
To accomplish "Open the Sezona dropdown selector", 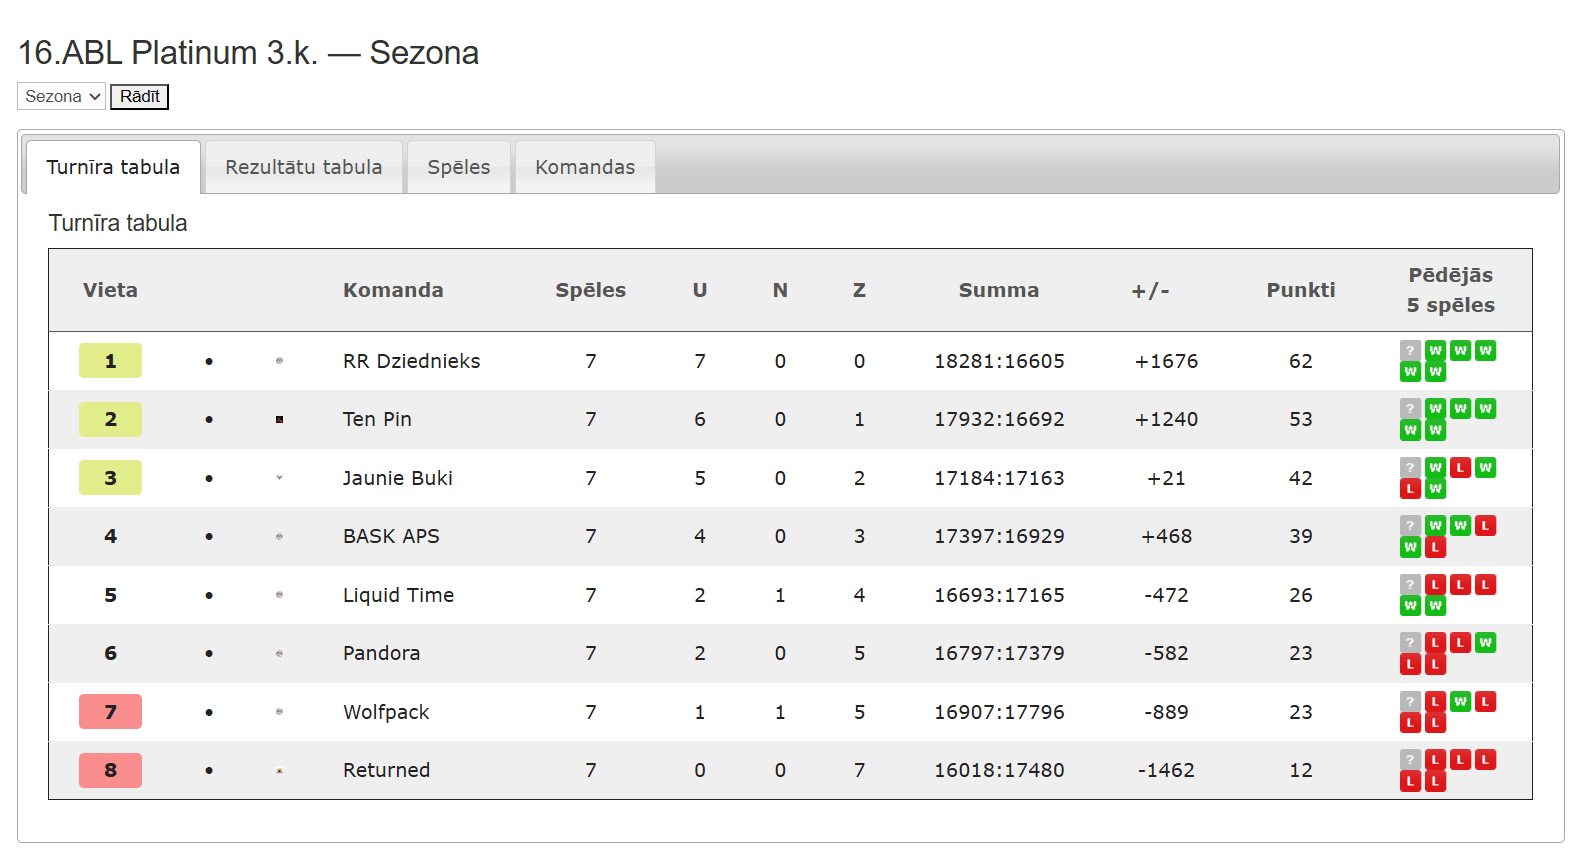I will pyautogui.click(x=61, y=96).
